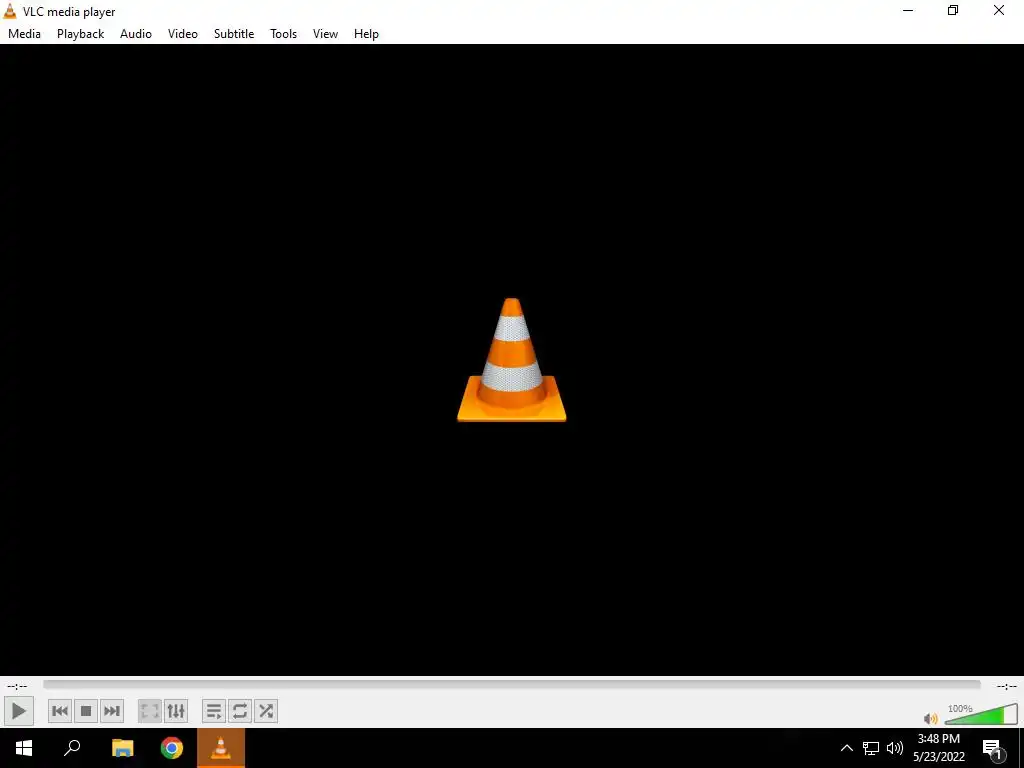The width and height of the screenshot is (1024, 768).
Task: Click VLC cone icon in title bar
Action: [x=10, y=11]
